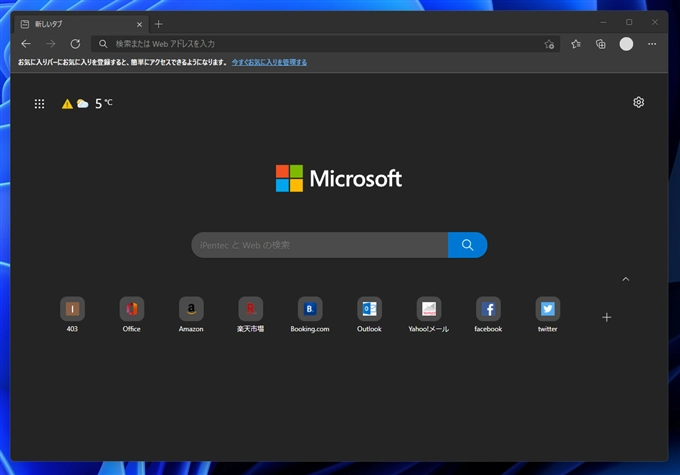Open the 楽天市場 quick link
680x475 pixels.
[x=250, y=315]
